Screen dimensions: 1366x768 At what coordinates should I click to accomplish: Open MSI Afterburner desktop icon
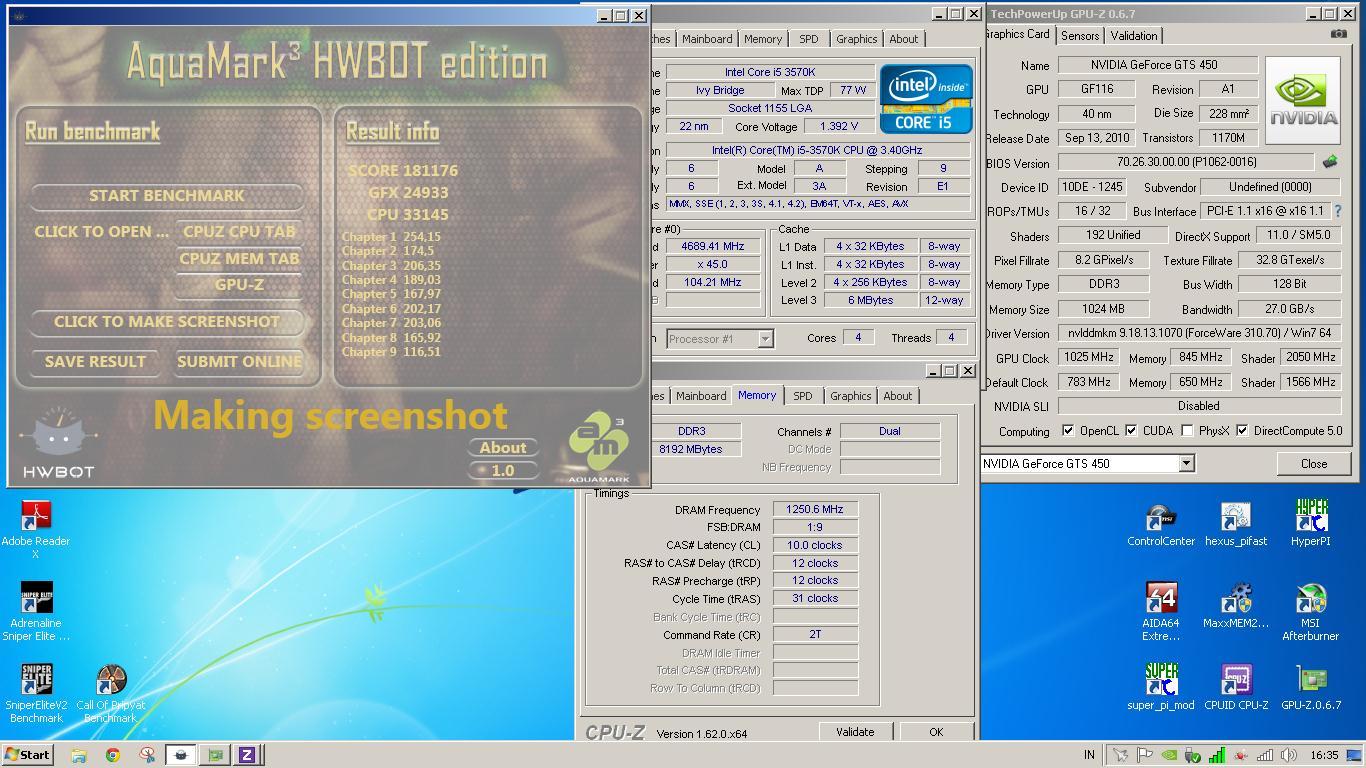[1311, 610]
